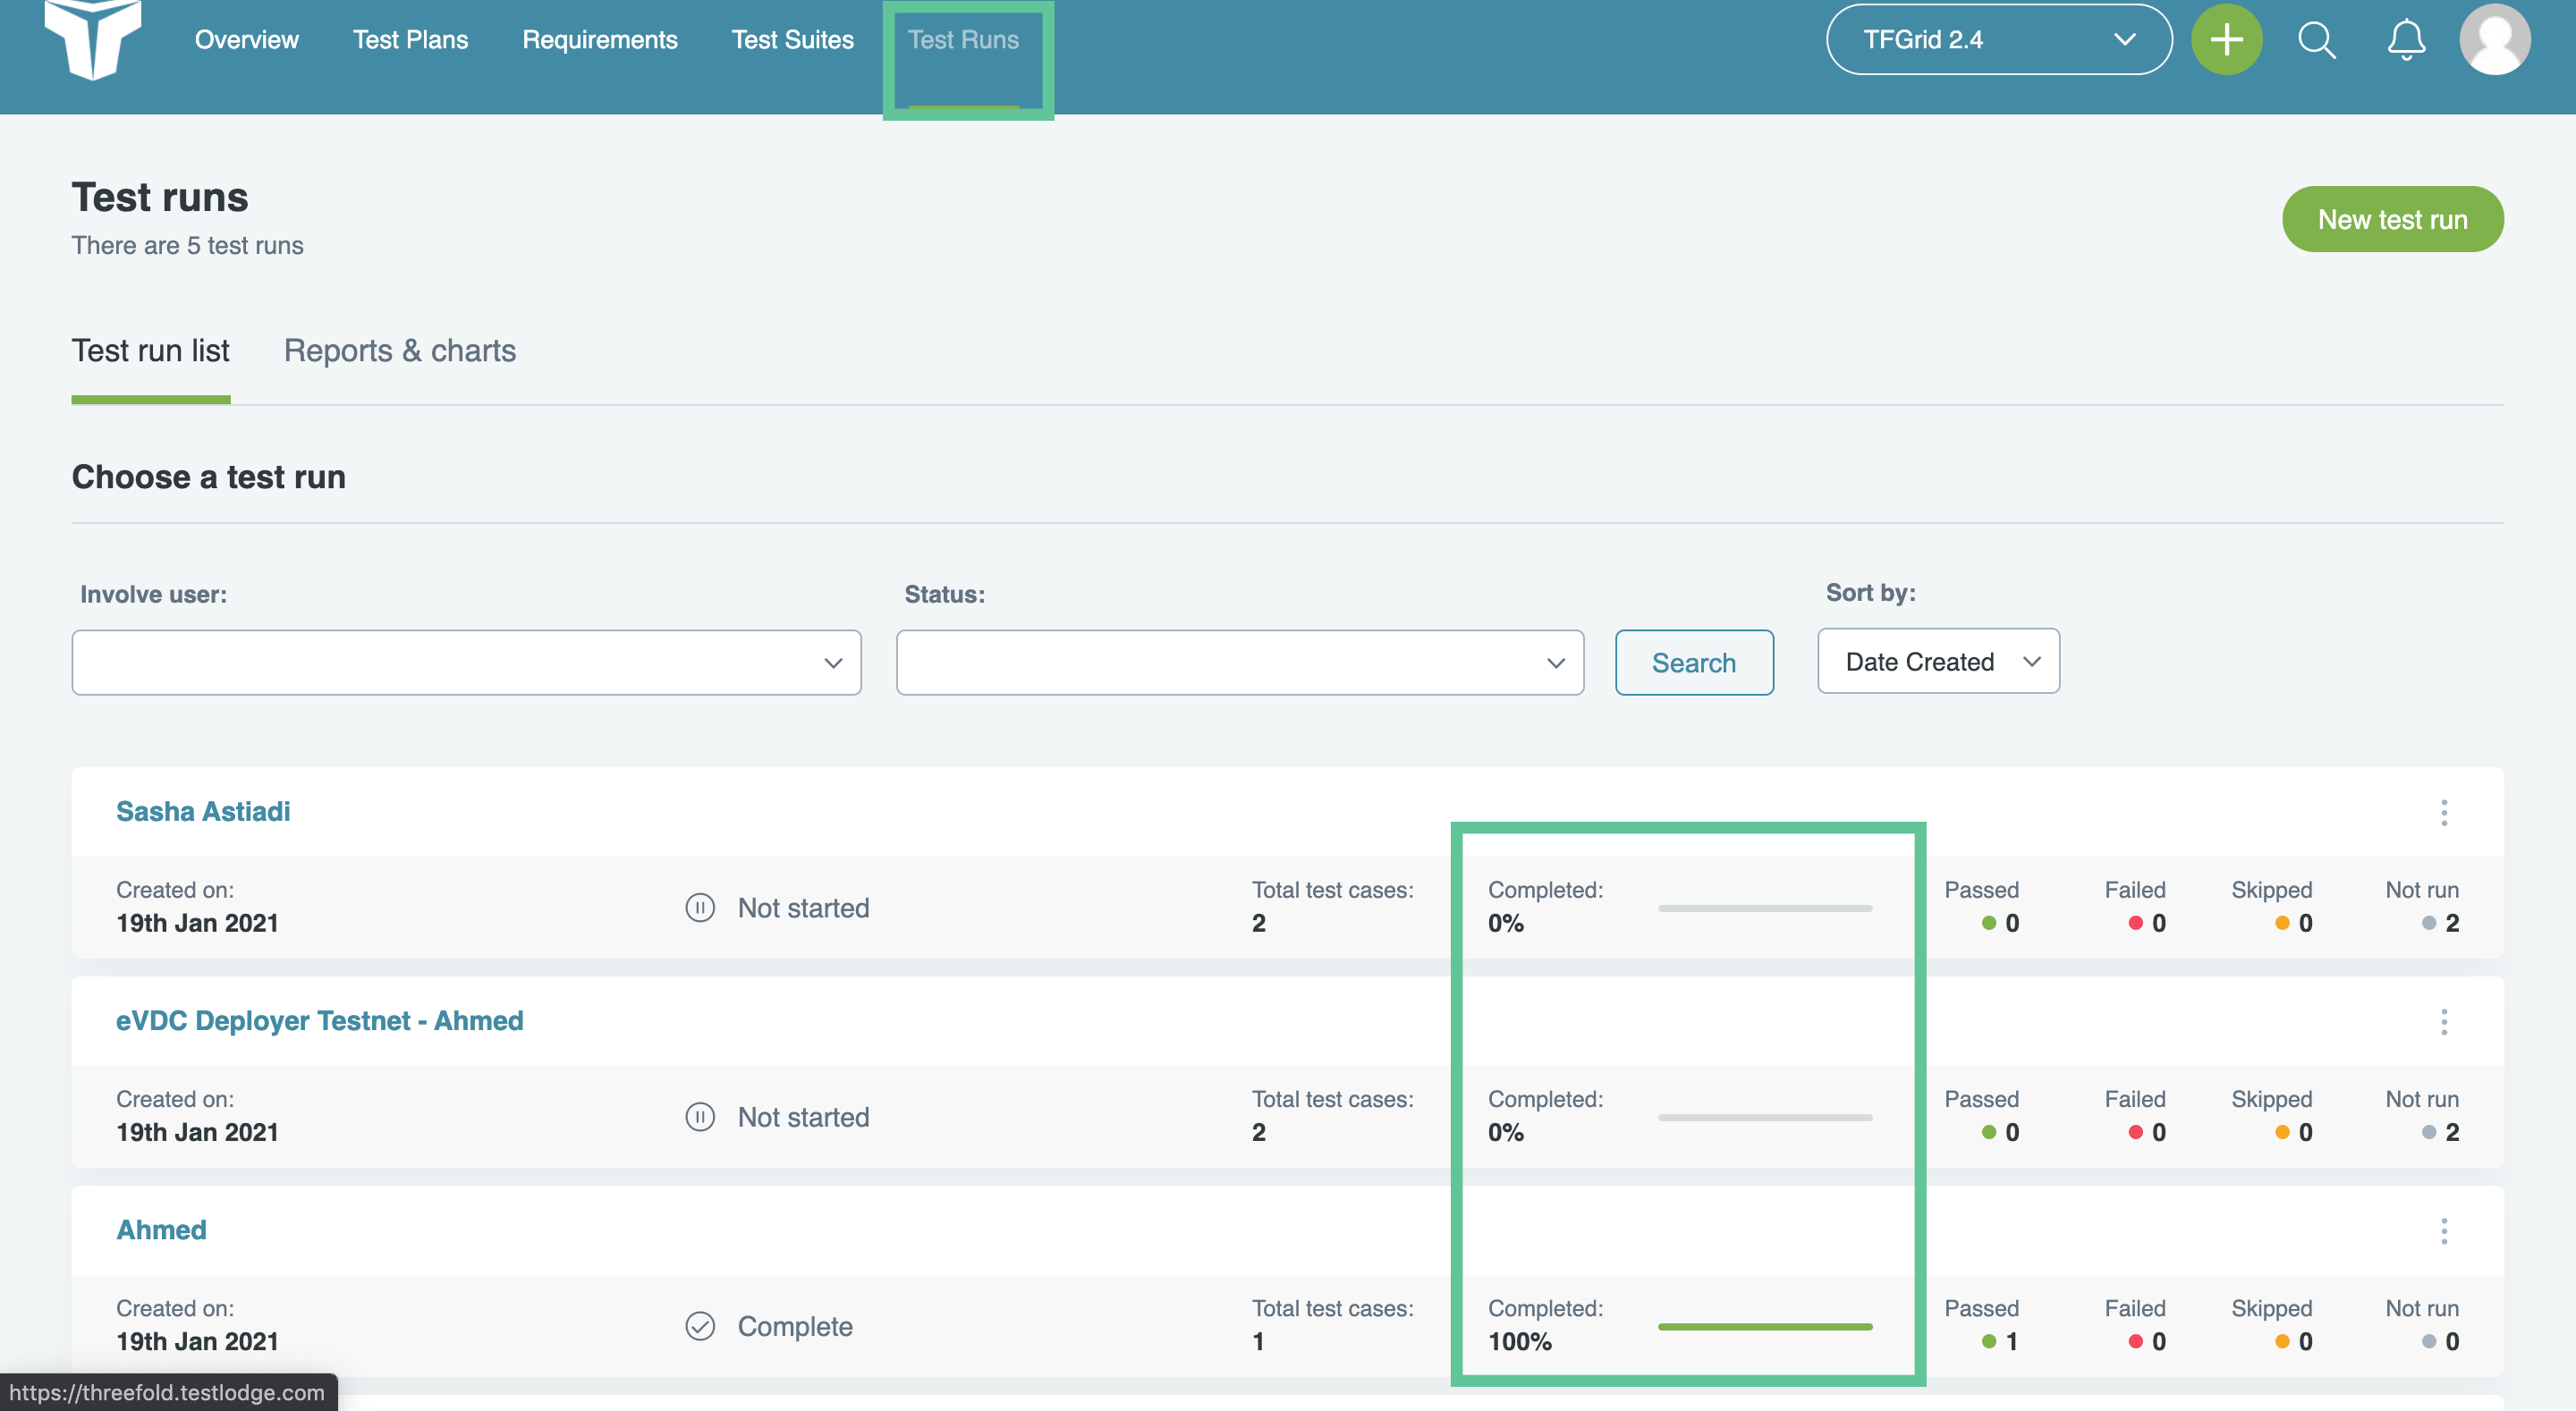The width and height of the screenshot is (2576, 1411).
Task: Open options menu for eVDC Deployer run
Action: click(x=2444, y=1021)
